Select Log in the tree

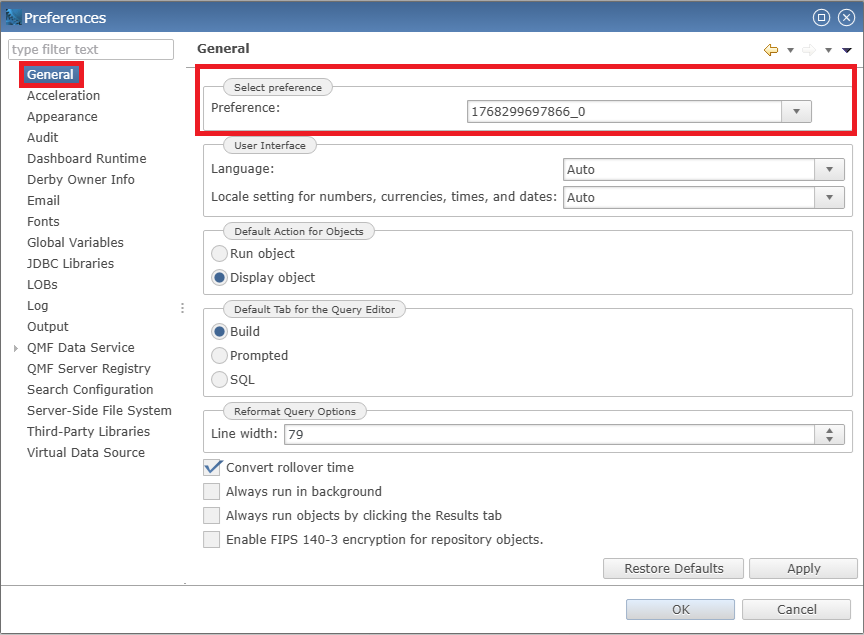[37, 305]
